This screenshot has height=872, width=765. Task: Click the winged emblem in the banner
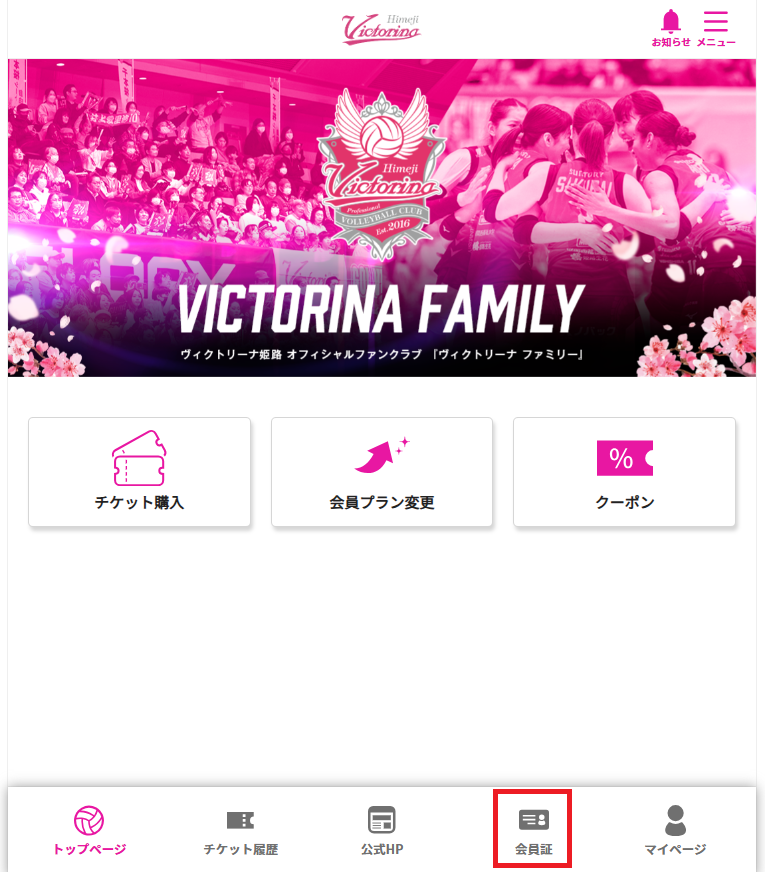click(x=381, y=172)
